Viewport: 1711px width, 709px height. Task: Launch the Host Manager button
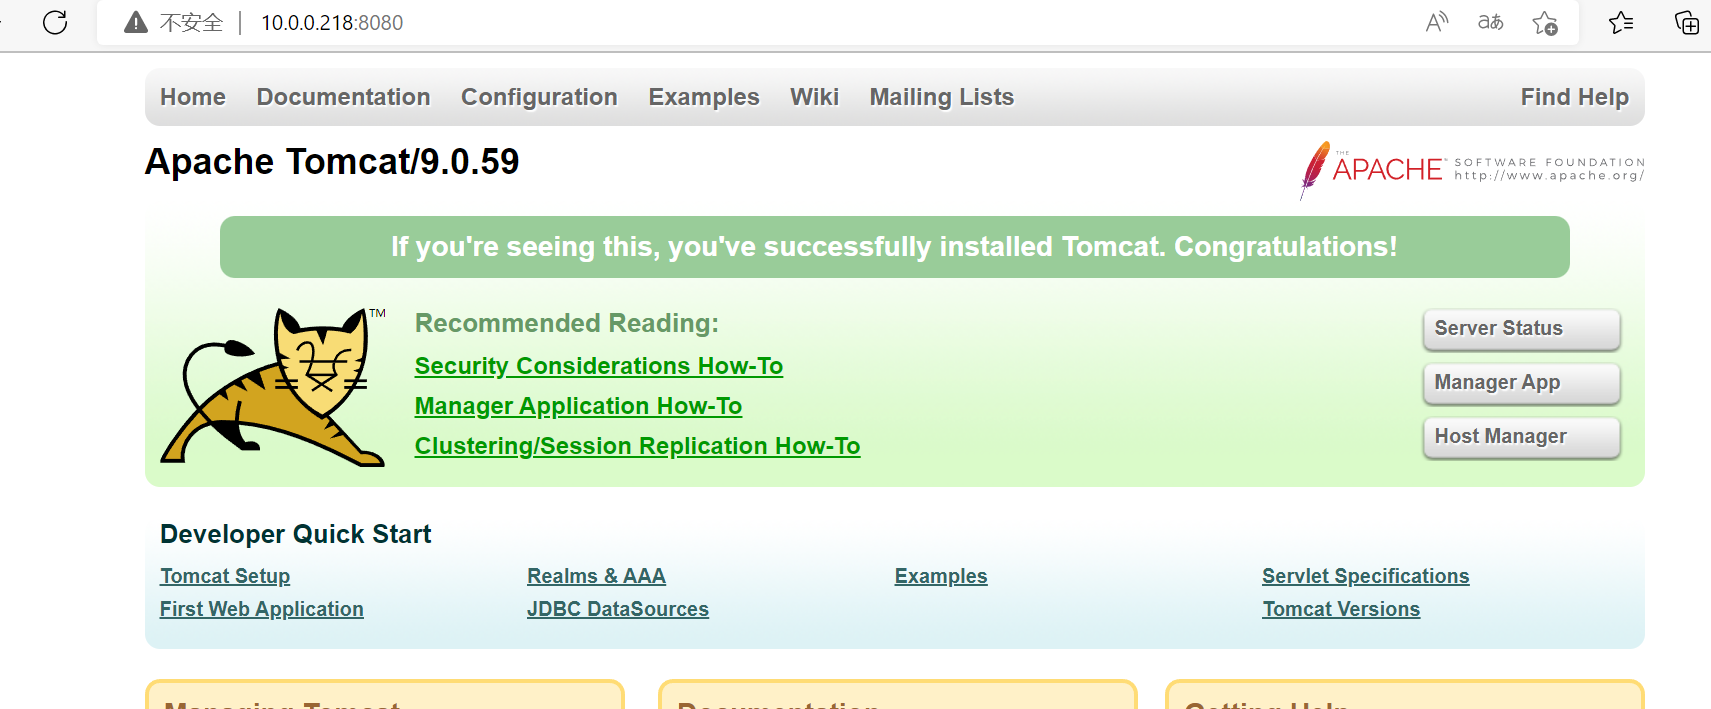(1521, 437)
